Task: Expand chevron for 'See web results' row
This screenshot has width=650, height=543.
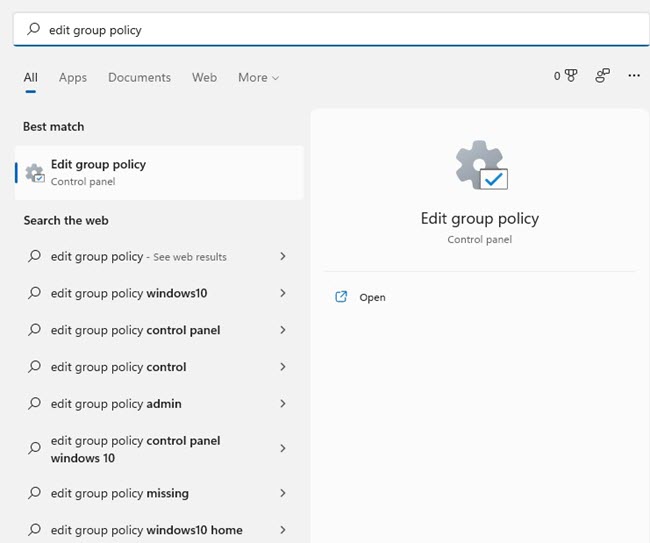Action: pyautogui.click(x=283, y=256)
